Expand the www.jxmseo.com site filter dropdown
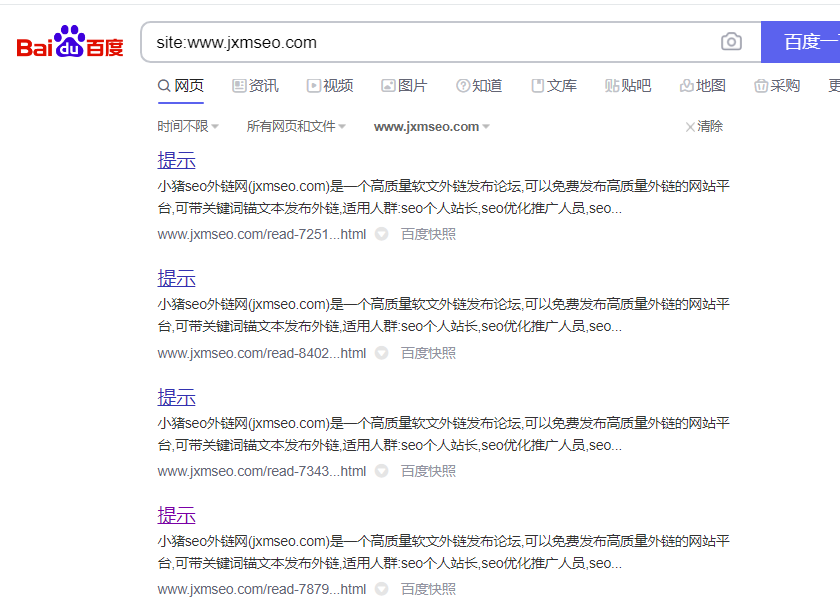 [432, 126]
